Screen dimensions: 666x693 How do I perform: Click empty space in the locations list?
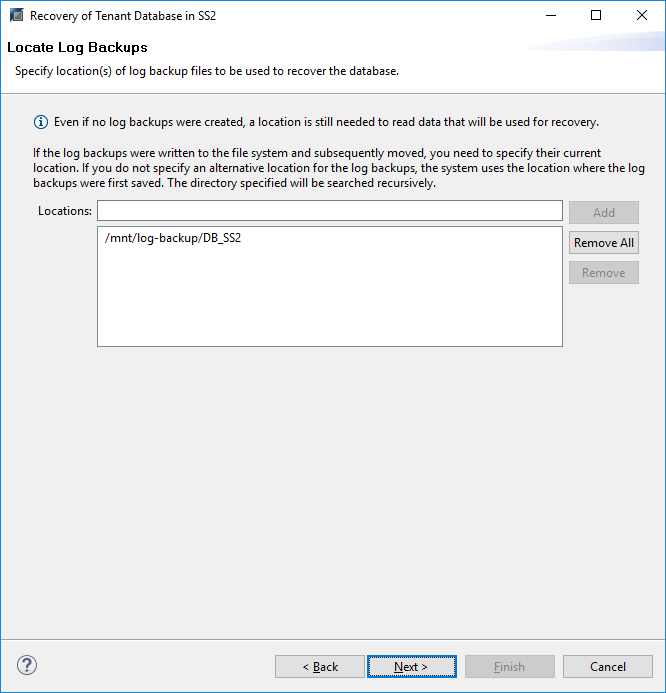tap(329, 300)
